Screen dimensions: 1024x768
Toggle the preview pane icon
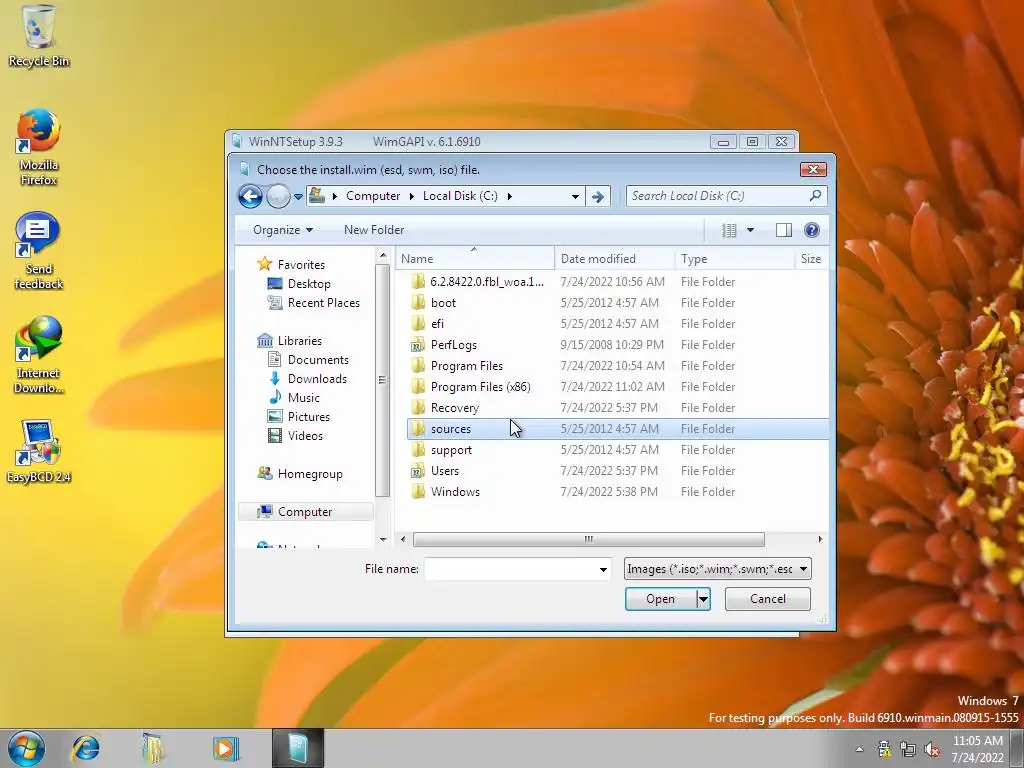(784, 230)
